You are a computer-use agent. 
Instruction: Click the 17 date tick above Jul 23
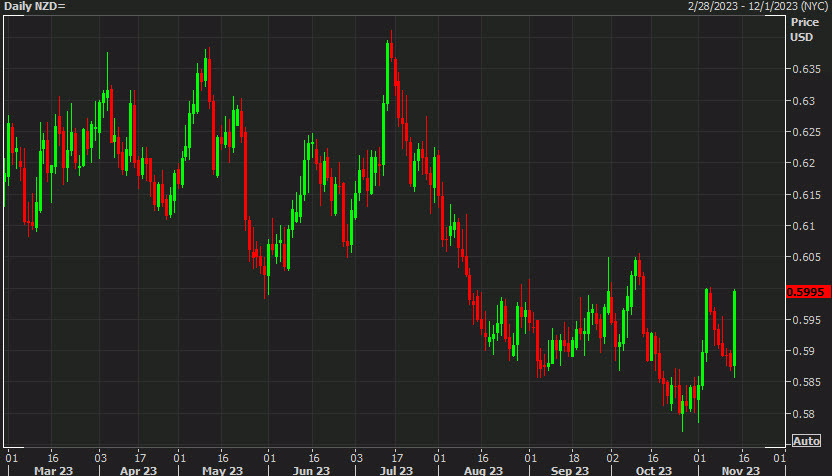click(397, 458)
